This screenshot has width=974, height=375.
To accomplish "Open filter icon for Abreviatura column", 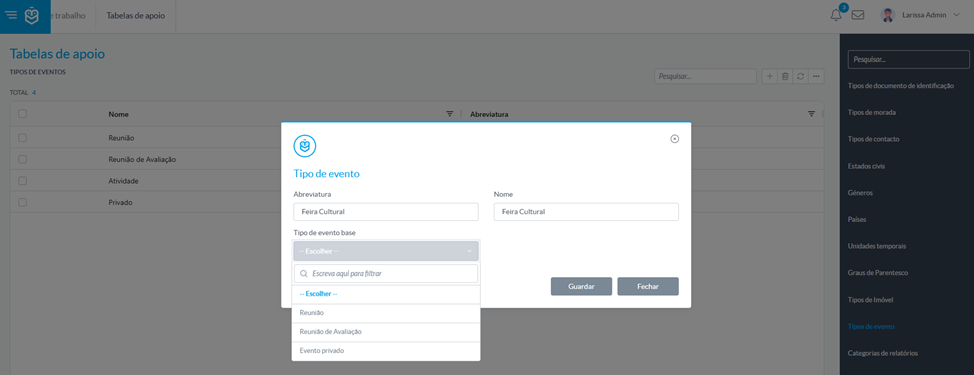I will 811,114.
